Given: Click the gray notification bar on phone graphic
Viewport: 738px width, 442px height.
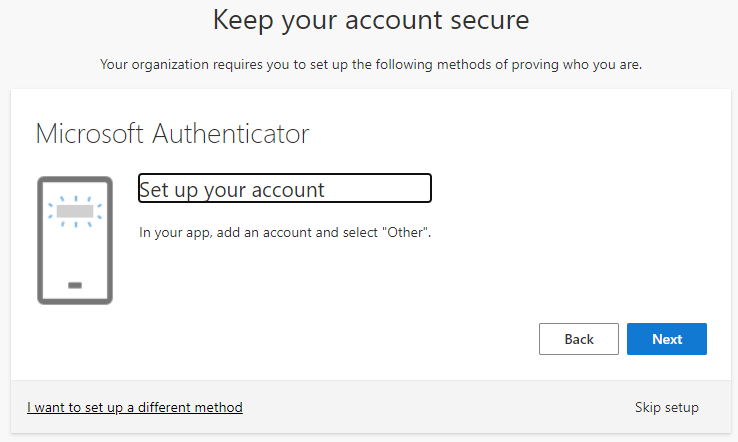Looking at the screenshot, I should tap(75, 212).
